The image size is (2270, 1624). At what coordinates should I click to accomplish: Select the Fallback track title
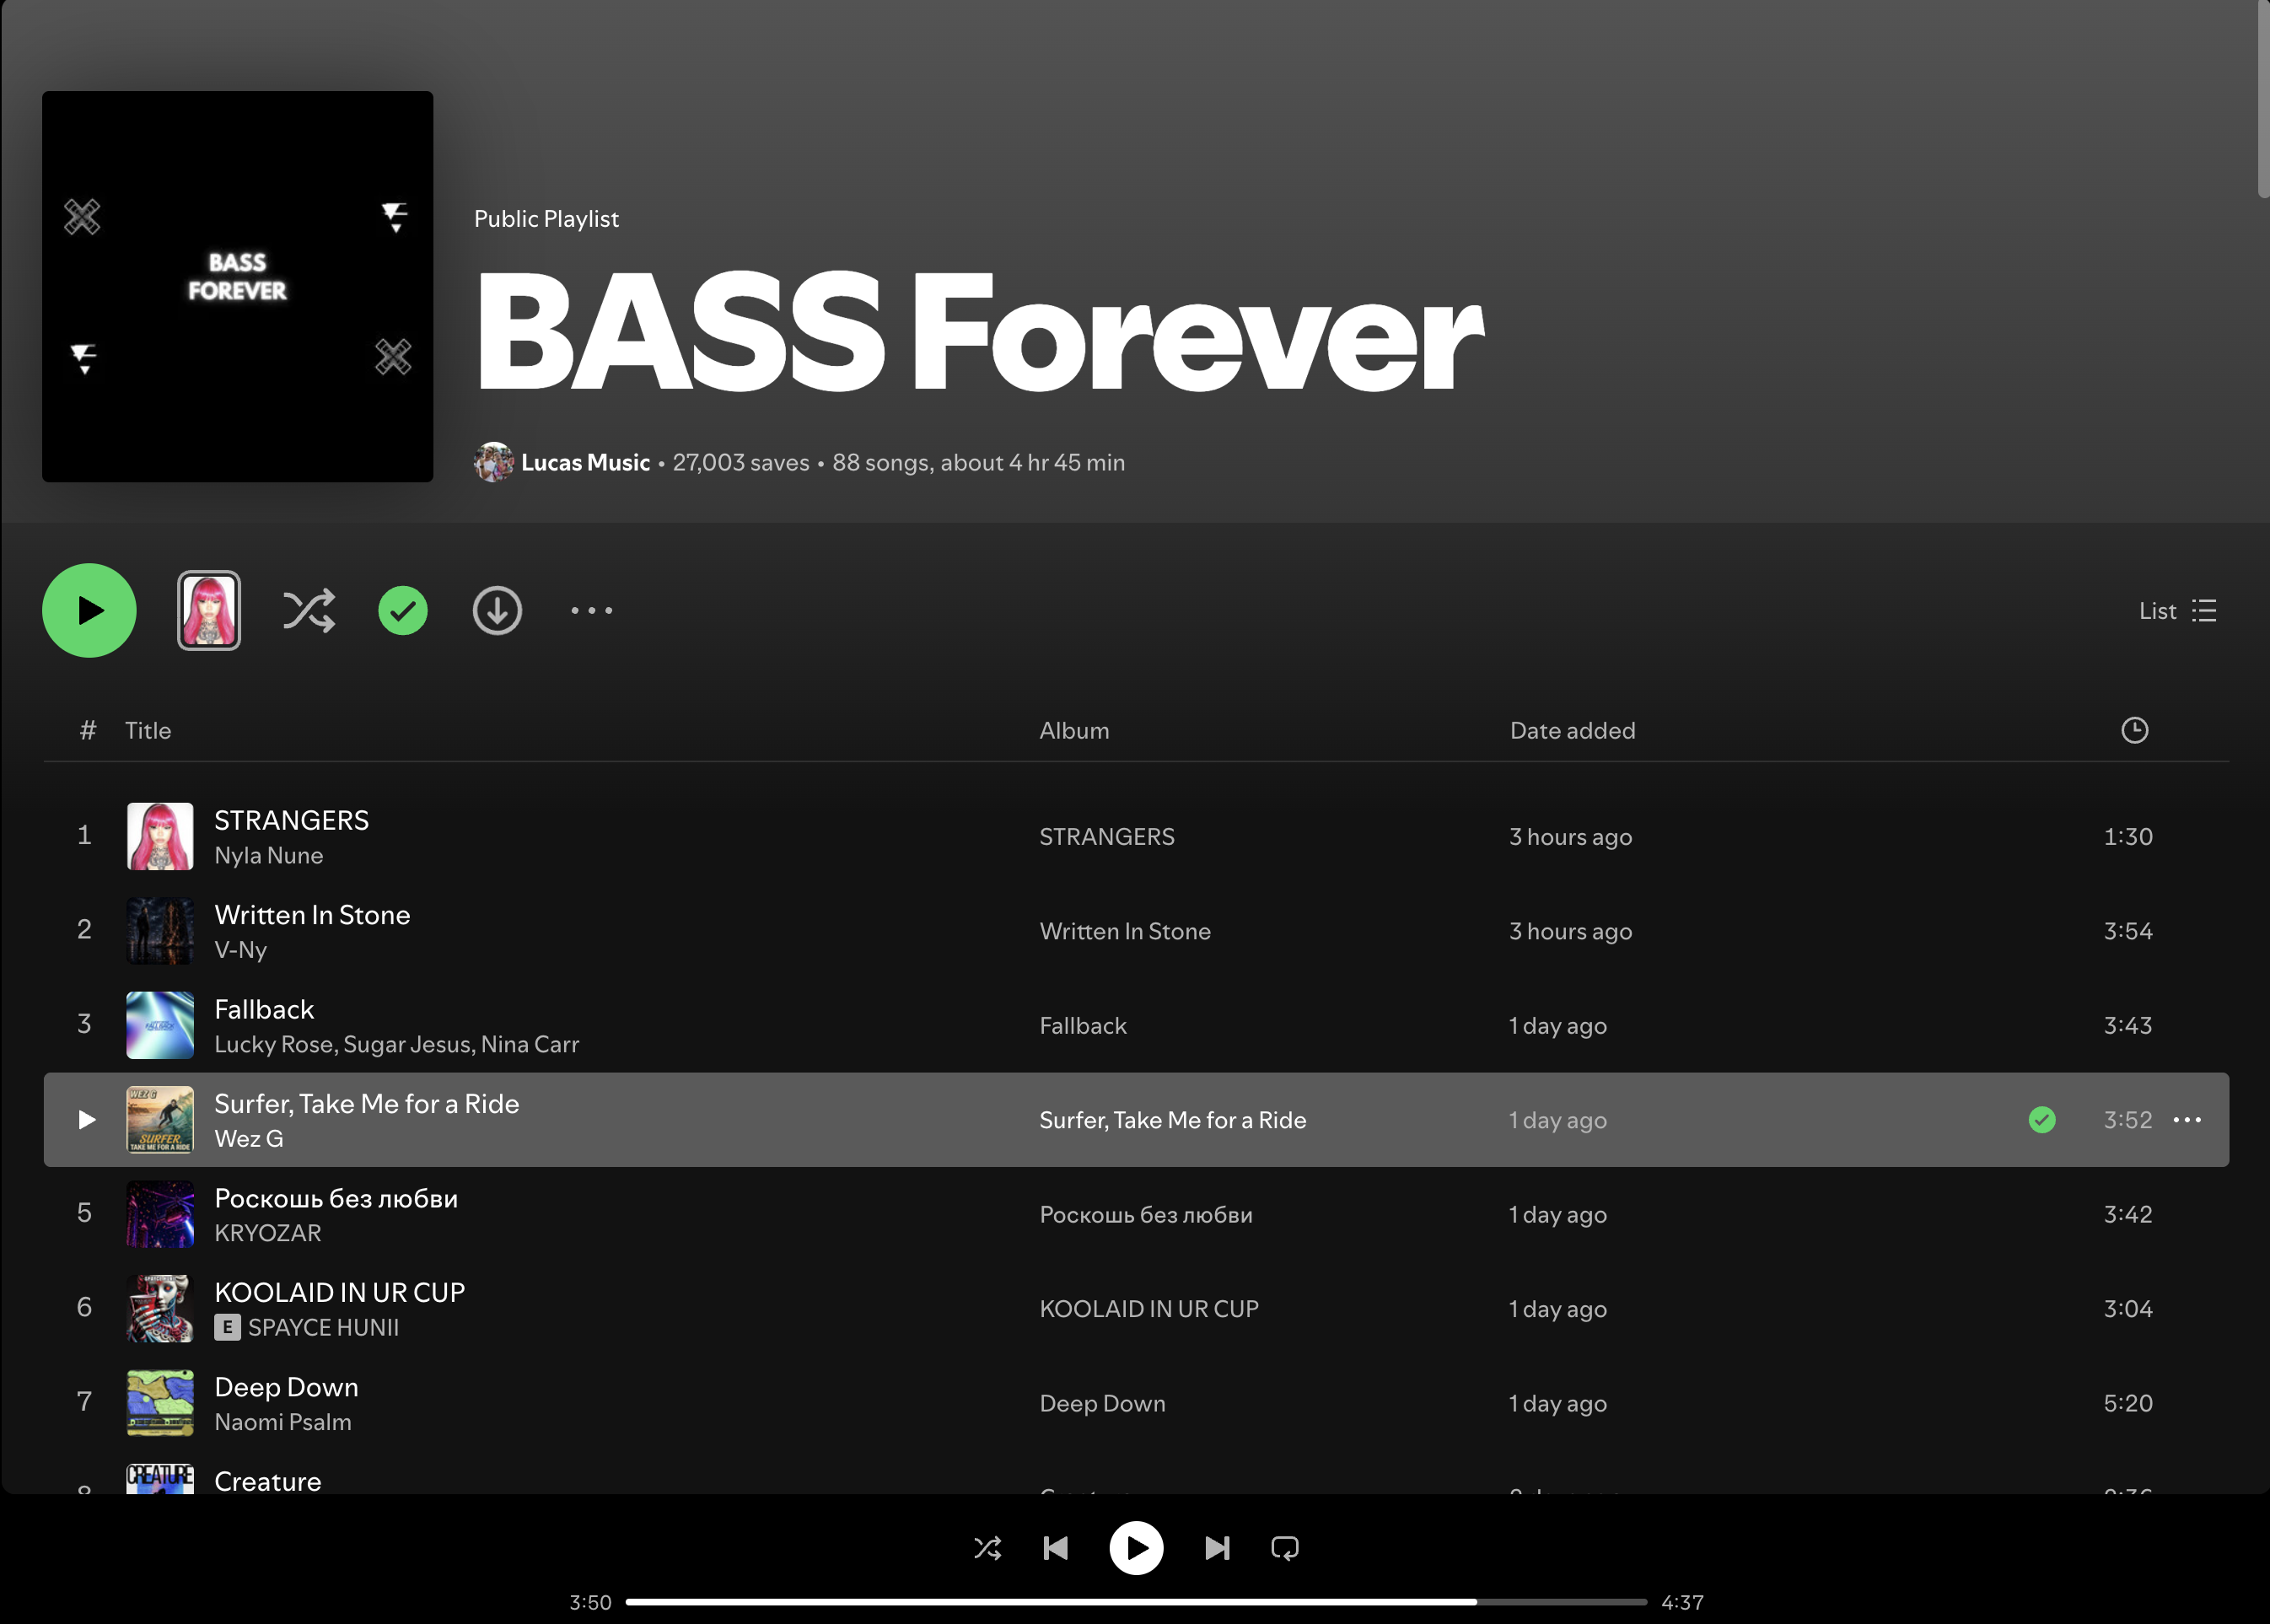click(x=264, y=1009)
